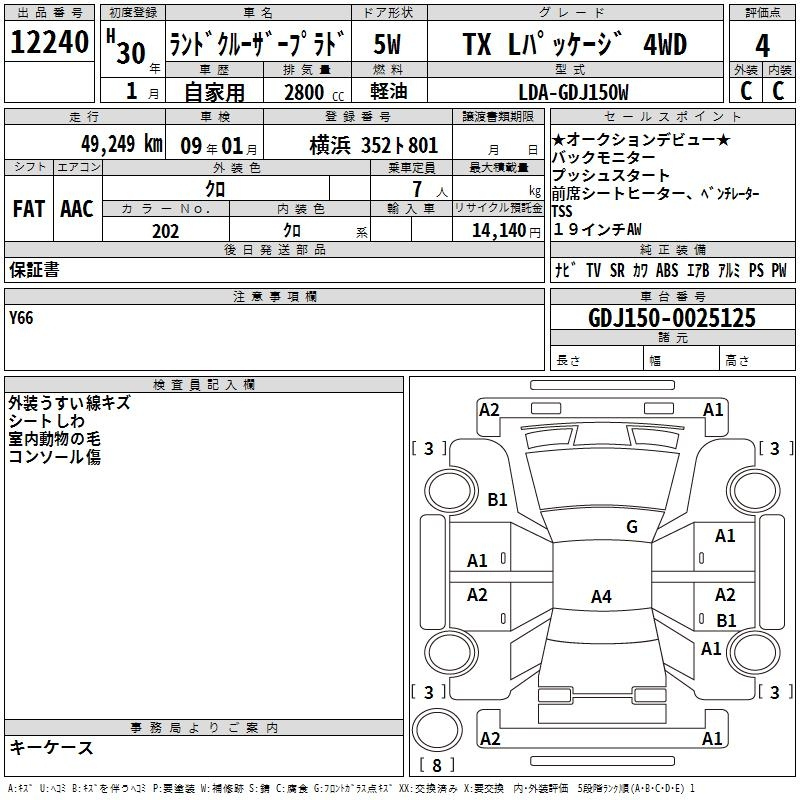The image size is (800, 800).
Task: Click registration number 横浜 352ト801
Action: coord(373,146)
